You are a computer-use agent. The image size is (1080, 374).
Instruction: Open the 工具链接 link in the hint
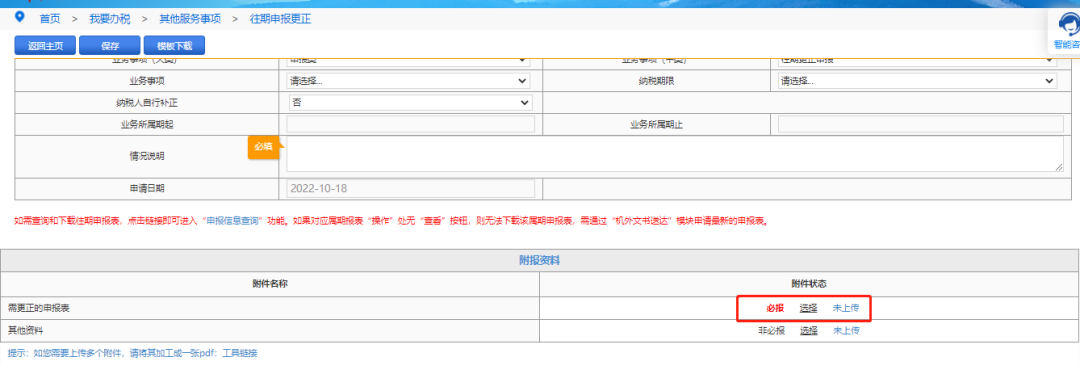240,353
